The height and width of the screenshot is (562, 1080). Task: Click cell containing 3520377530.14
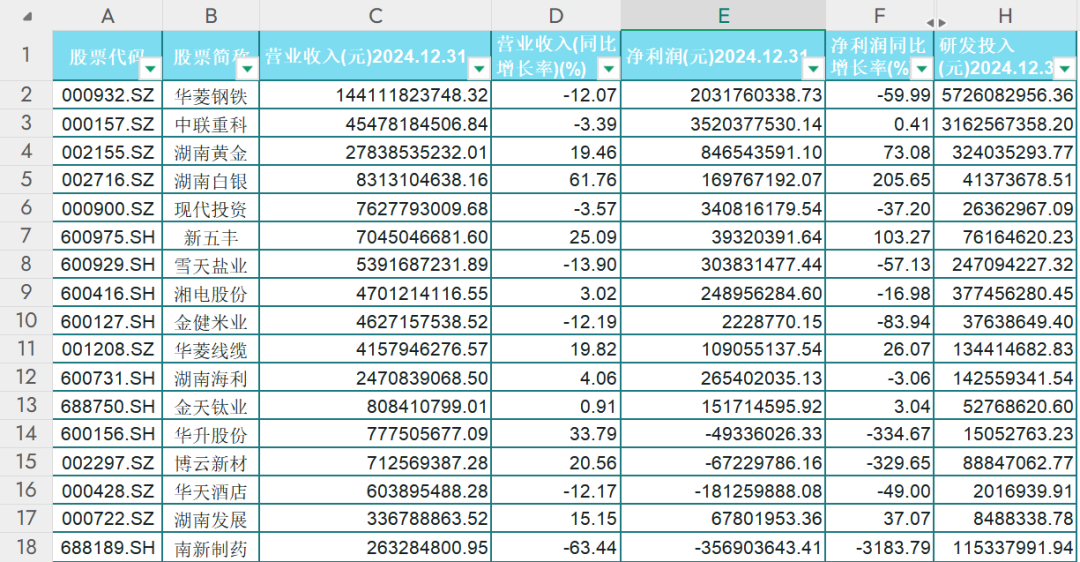723,124
